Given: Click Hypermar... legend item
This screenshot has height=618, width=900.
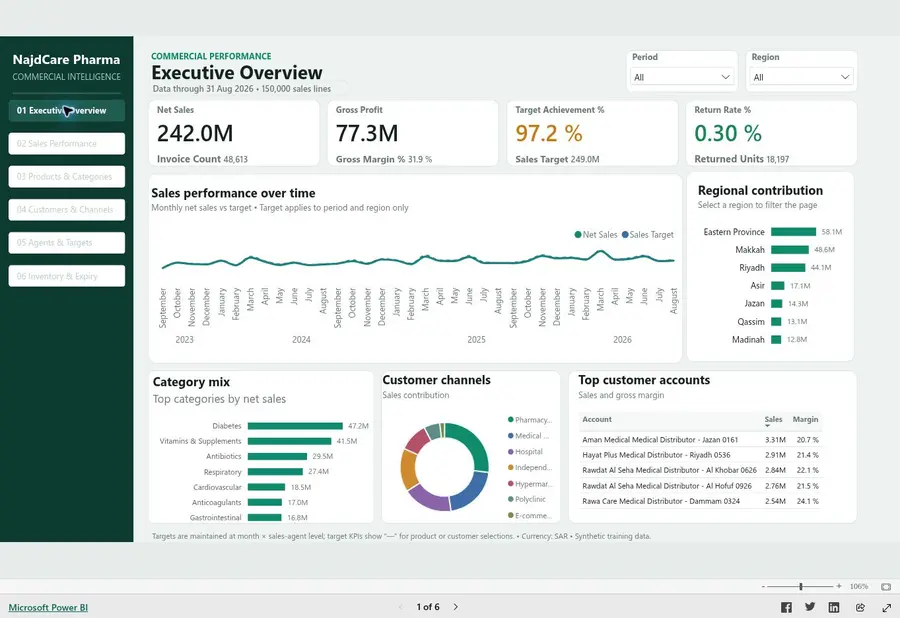Looking at the screenshot, I should point(530,484).
